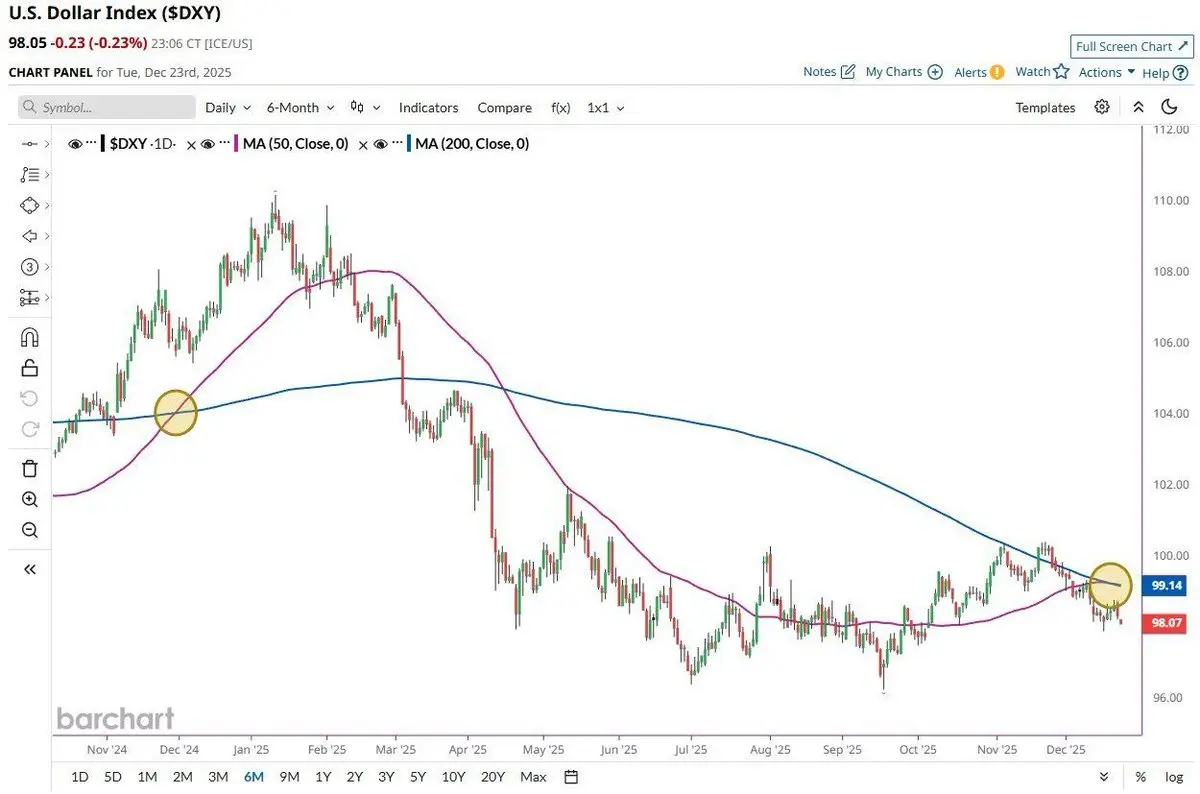Open My Charts
Viewport: 1200px width, 794px height.
point(904,72)
